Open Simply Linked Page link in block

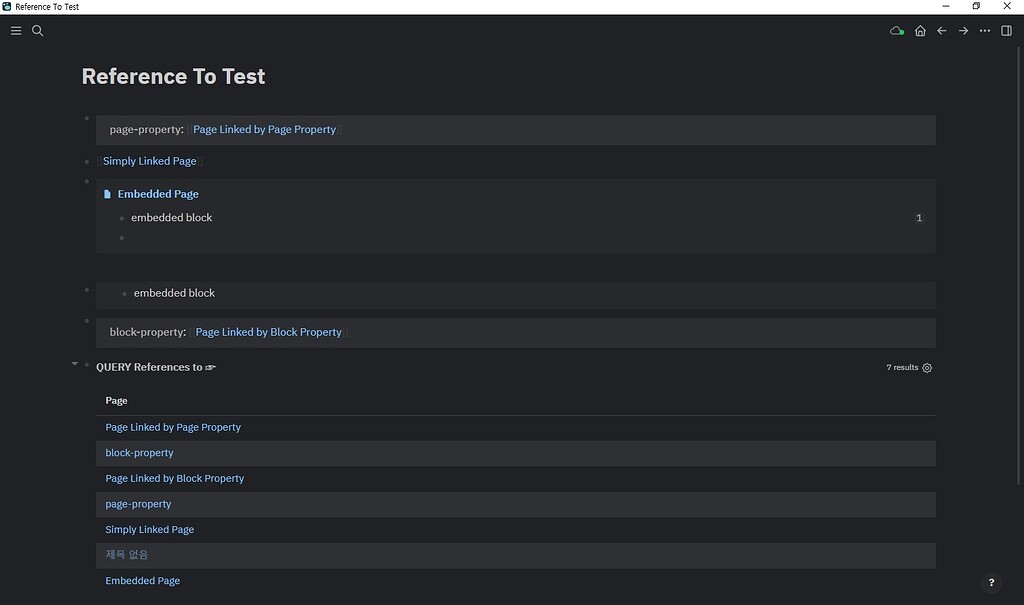150,161
